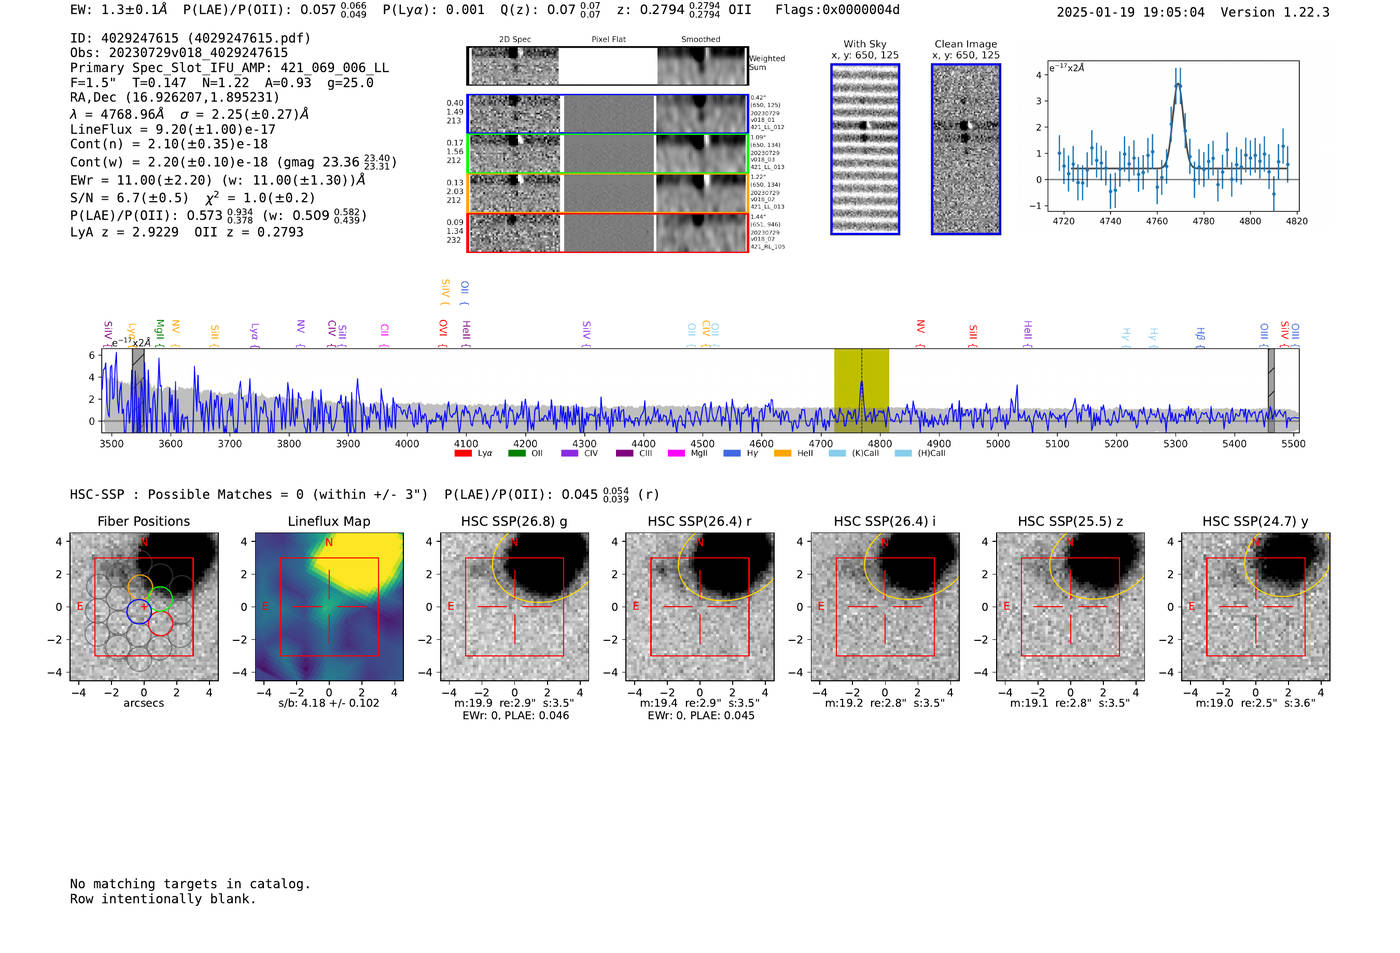The height and width of the screenshot is (953, 1400).
Task: Click the 'Q(z): 0.07' header value
Action: tap(537, 10)
